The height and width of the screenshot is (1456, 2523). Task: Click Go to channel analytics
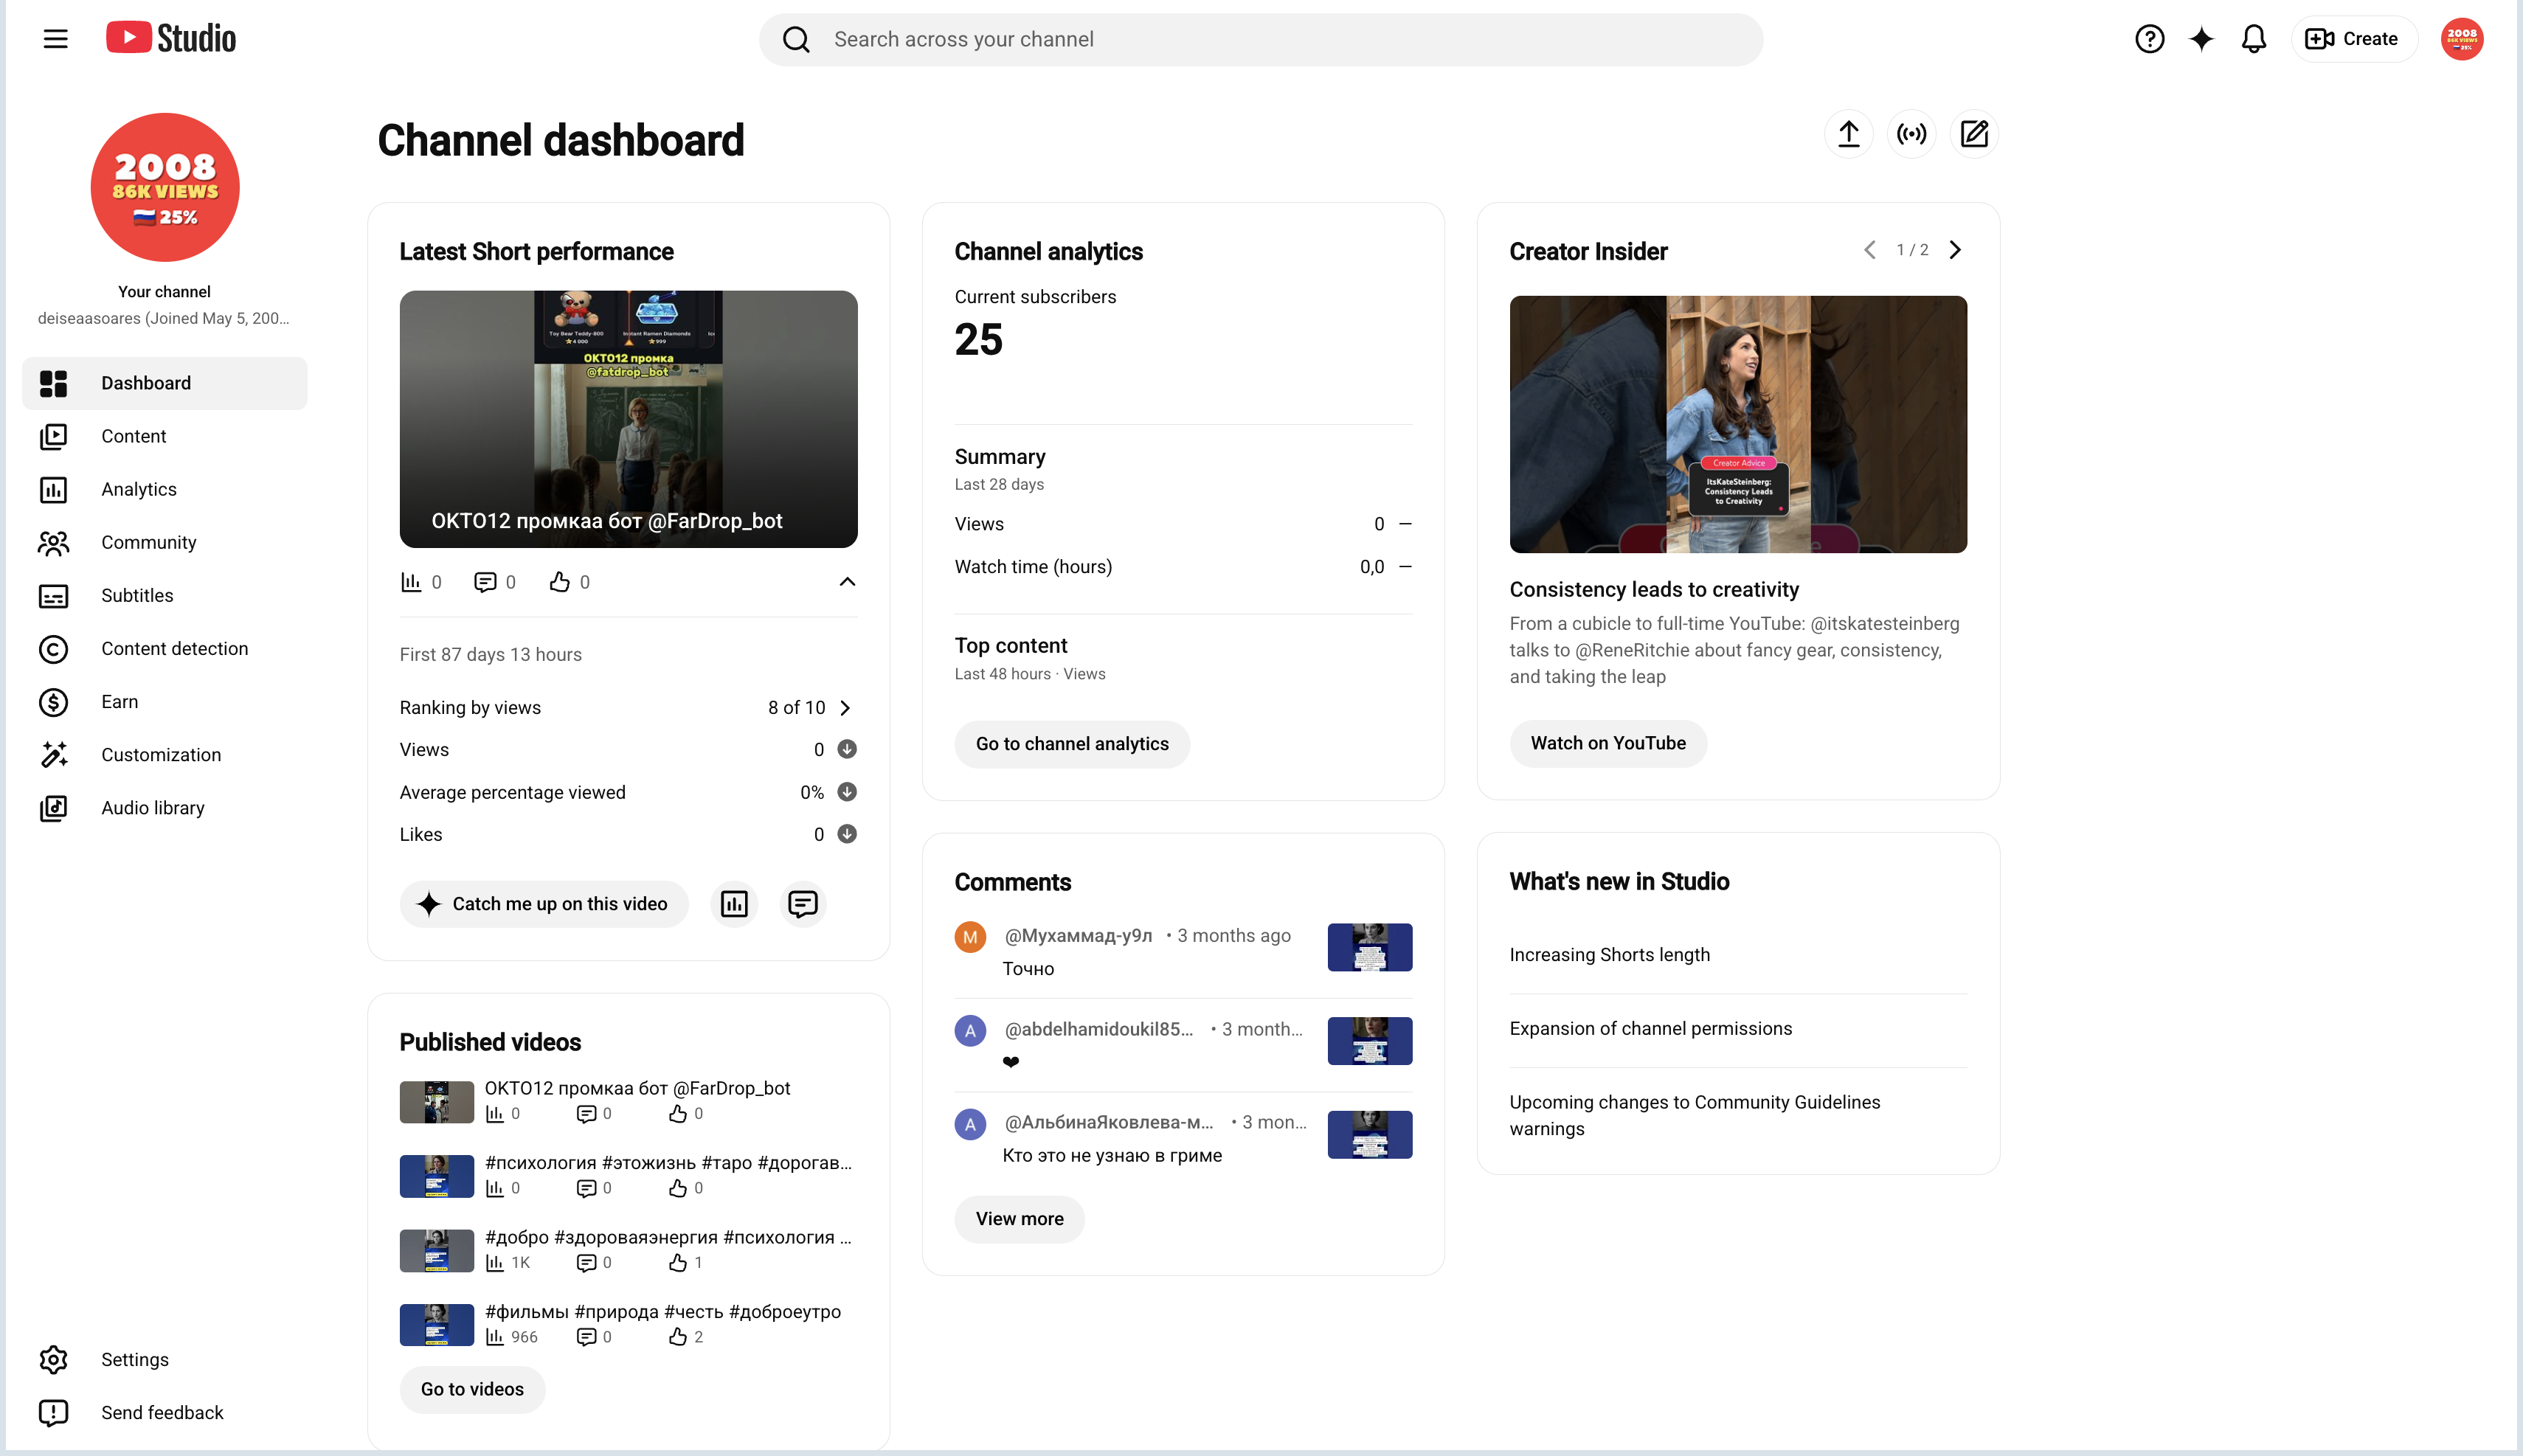coord(1071,744)
